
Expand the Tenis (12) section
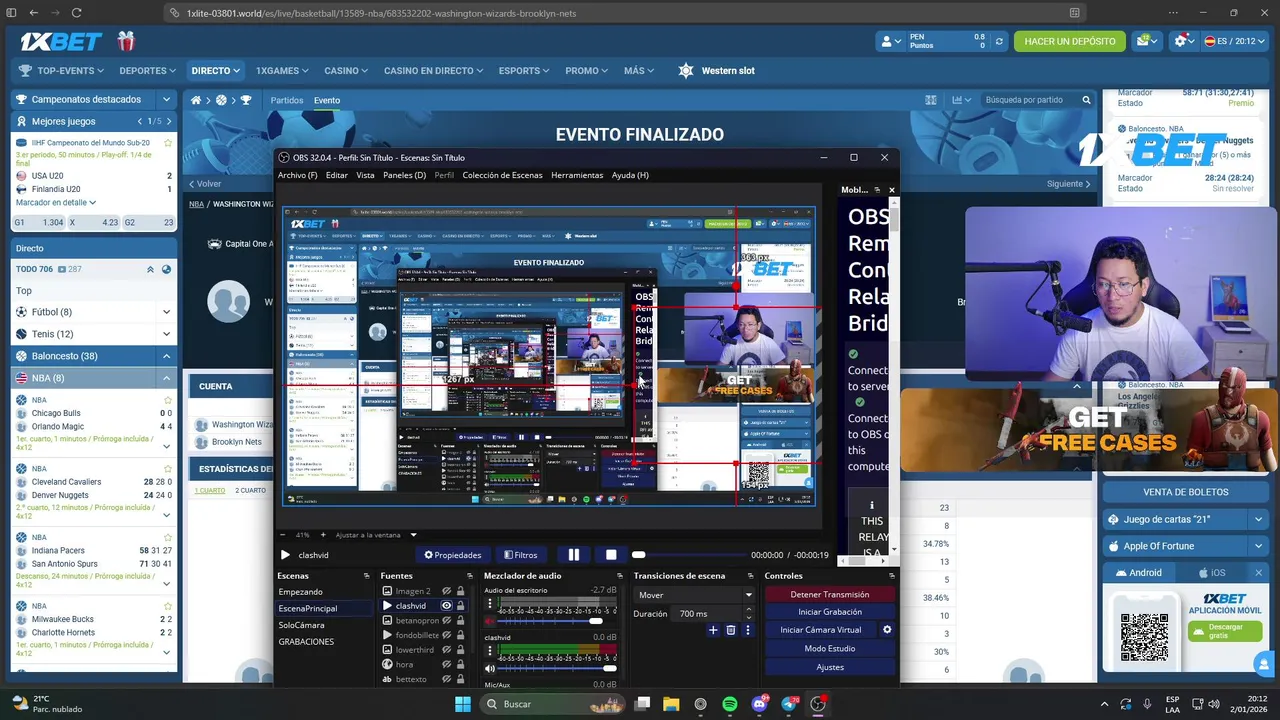point(94,334)
